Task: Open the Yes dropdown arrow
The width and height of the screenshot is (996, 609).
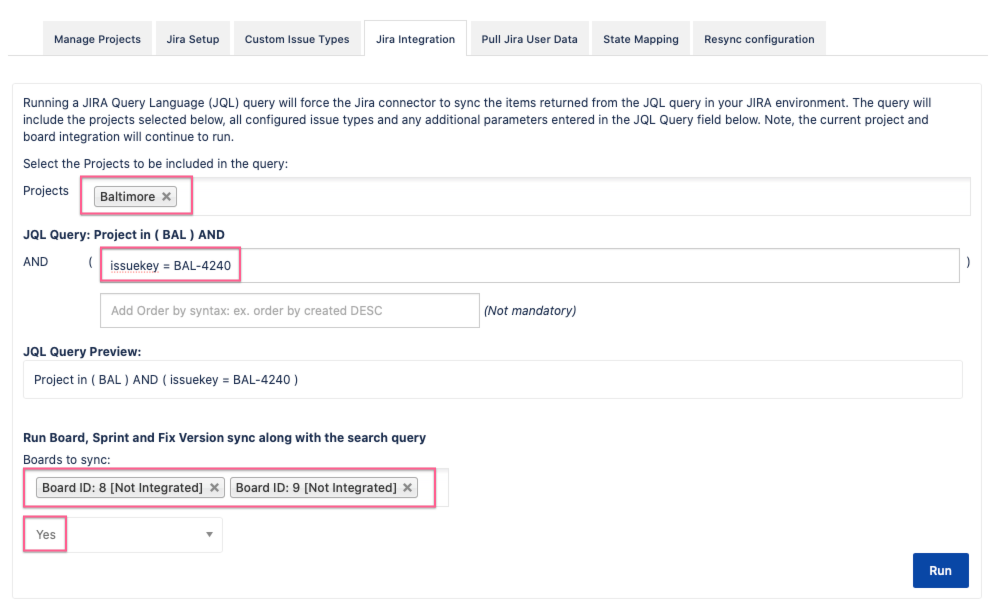Action: (x=209, y=534)
